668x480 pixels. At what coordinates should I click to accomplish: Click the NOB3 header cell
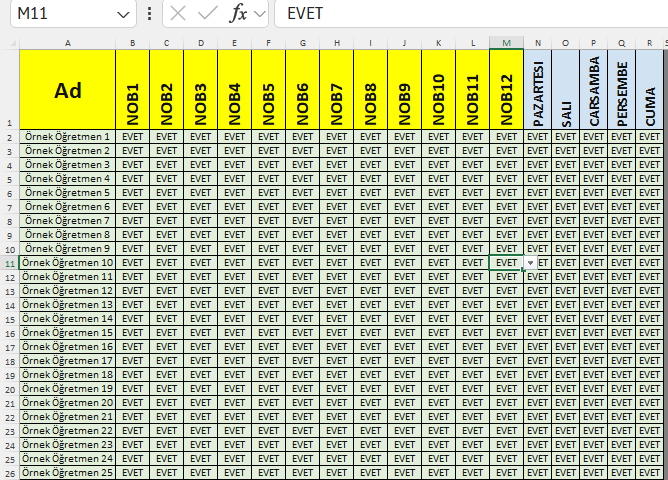pos(201,90)
